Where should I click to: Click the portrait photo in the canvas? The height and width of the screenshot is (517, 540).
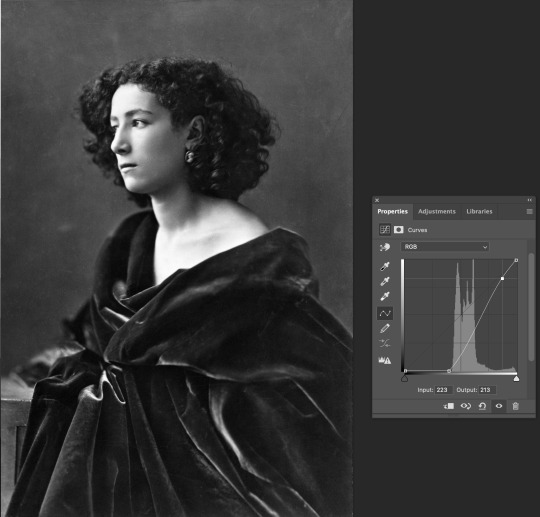(x=177, y=258)
